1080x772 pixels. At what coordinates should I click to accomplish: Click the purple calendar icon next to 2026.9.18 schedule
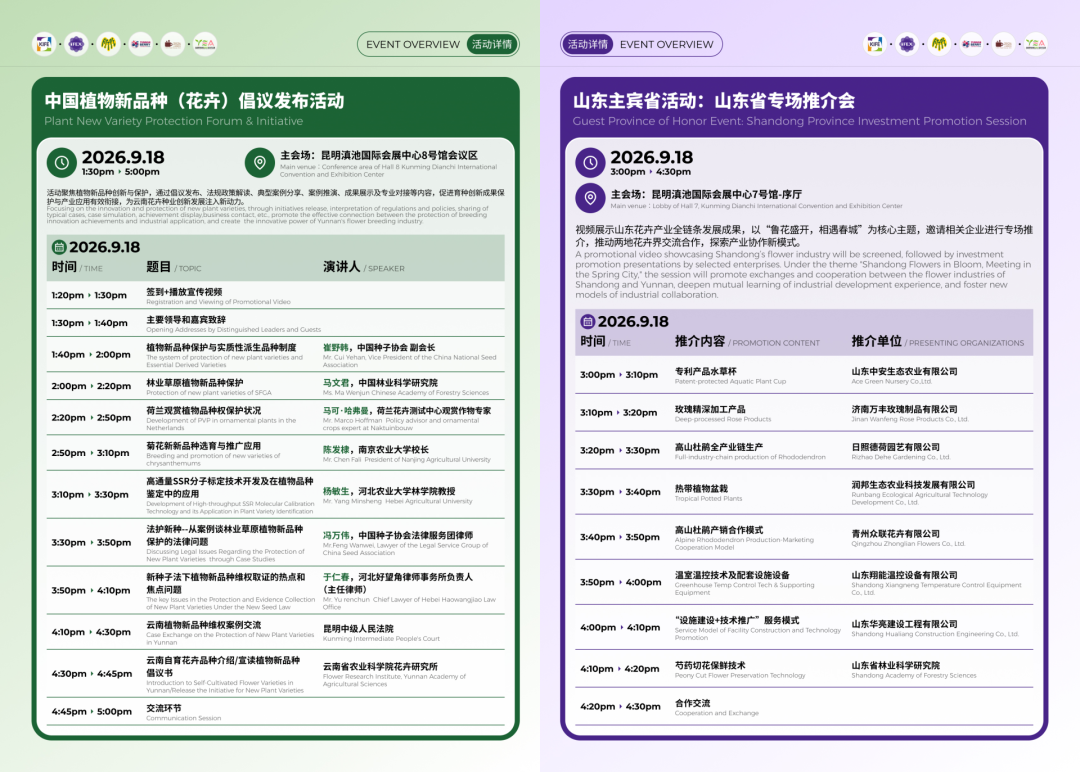pyautogui.click(x=588, y=322)
